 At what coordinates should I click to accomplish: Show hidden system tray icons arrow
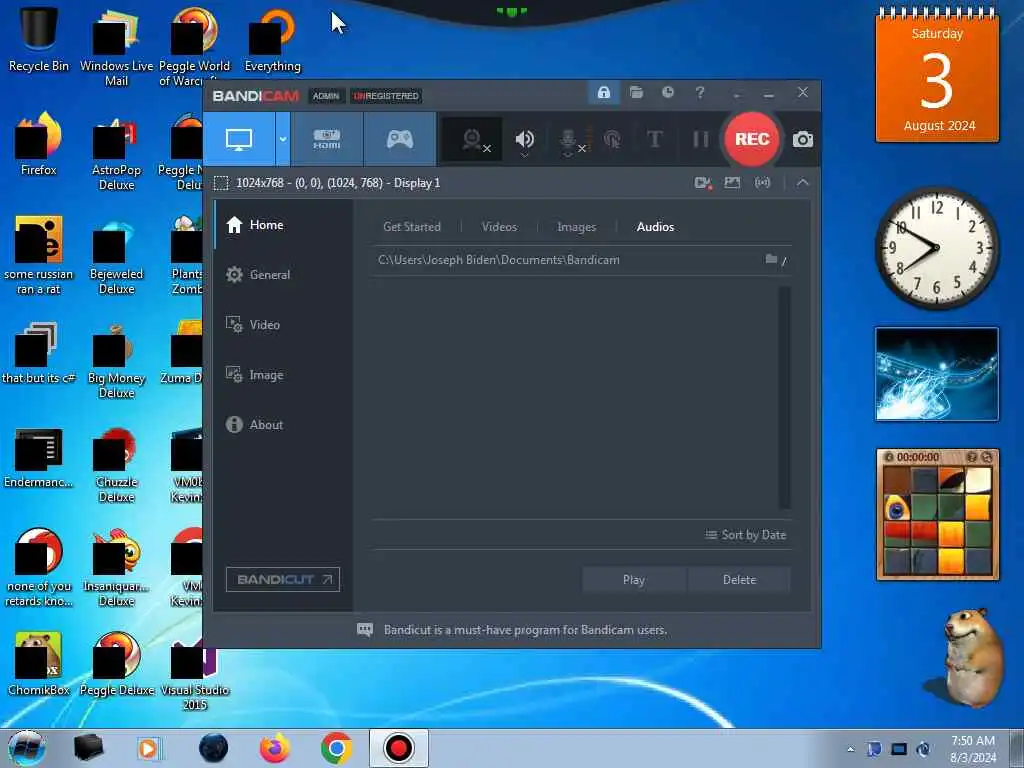pyautogui.click(x=850, y=749)
